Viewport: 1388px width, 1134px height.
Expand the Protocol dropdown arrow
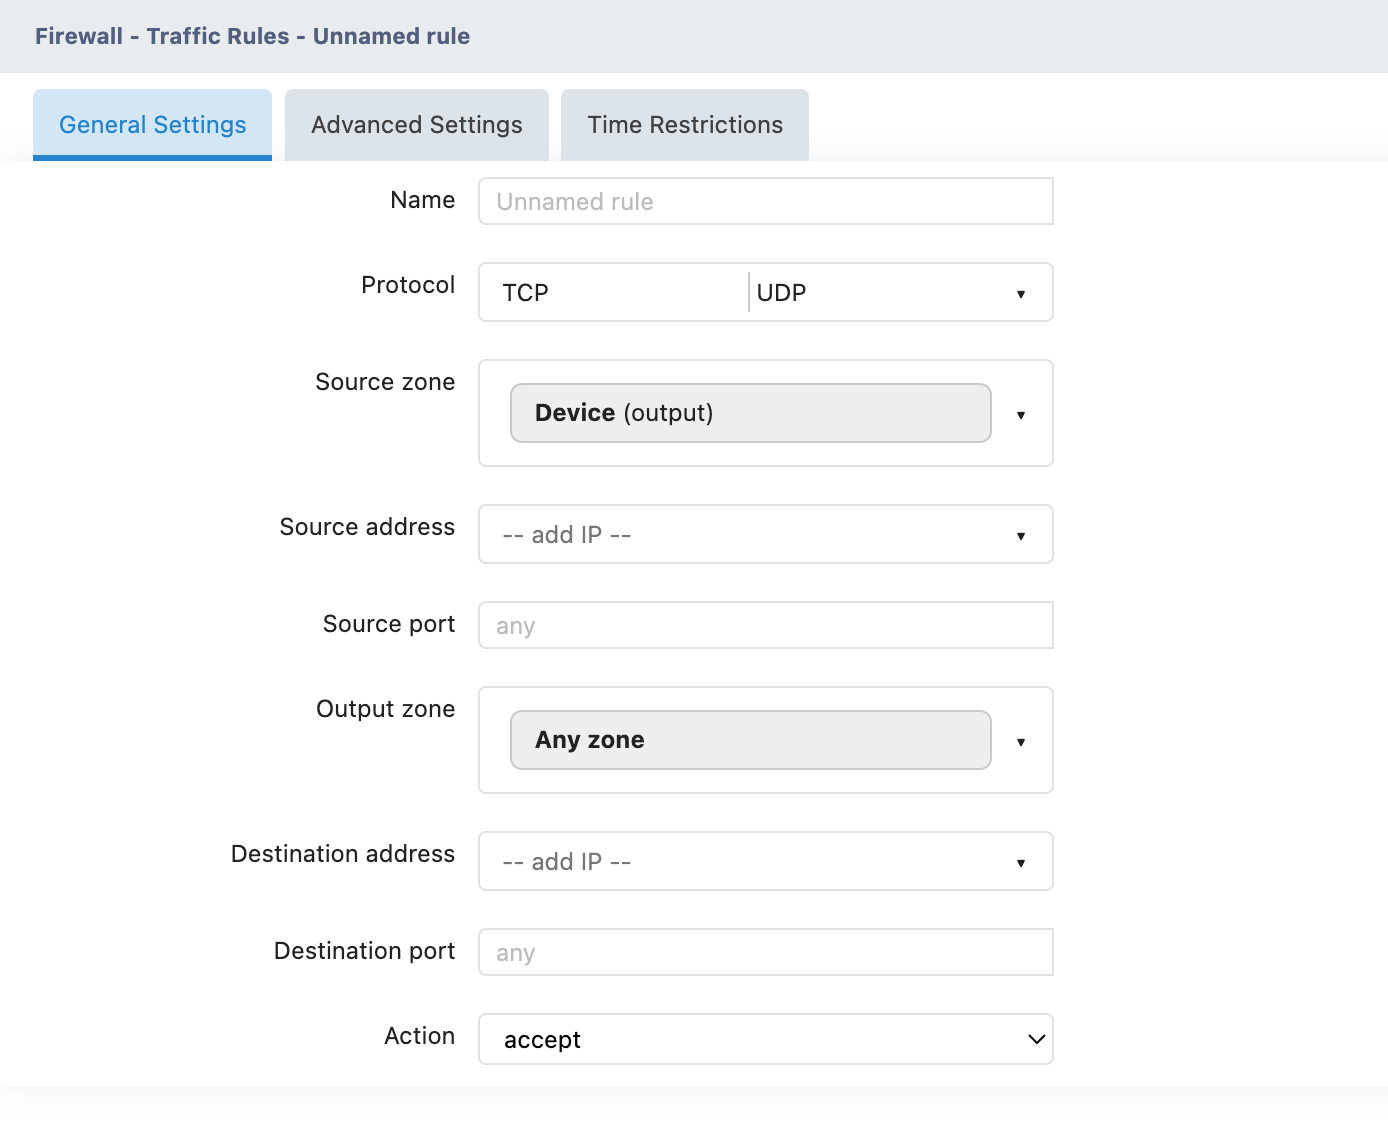[x=1020, y=294]
